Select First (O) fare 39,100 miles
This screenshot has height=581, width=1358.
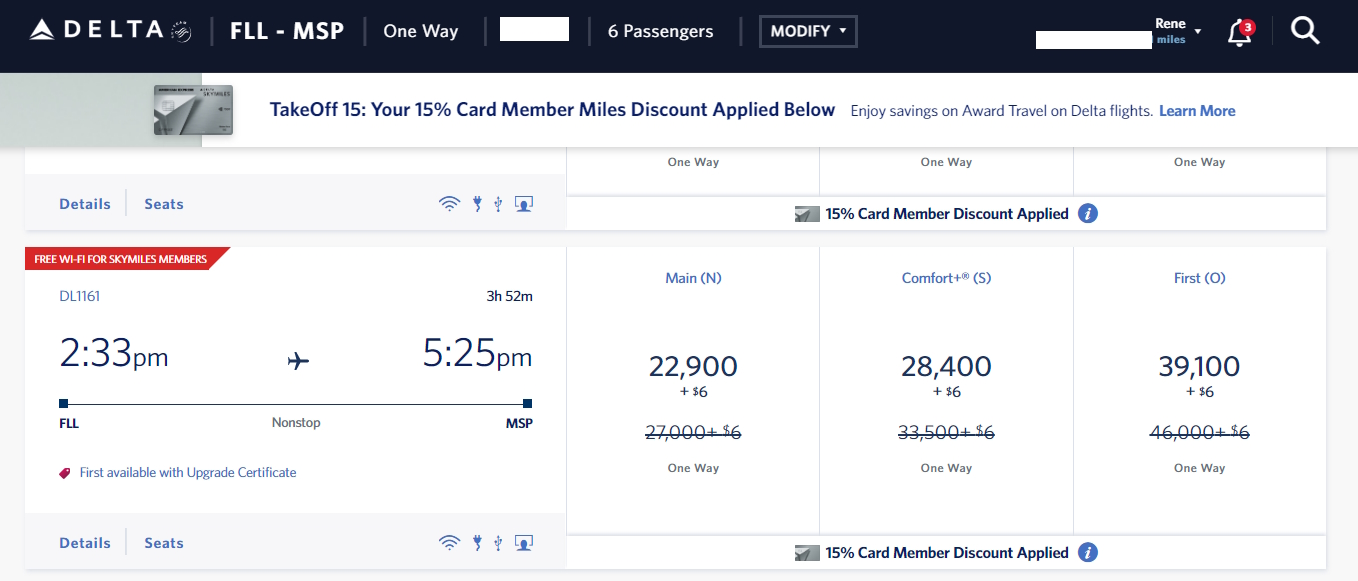pyautogui.click(x=1199, y=367)
